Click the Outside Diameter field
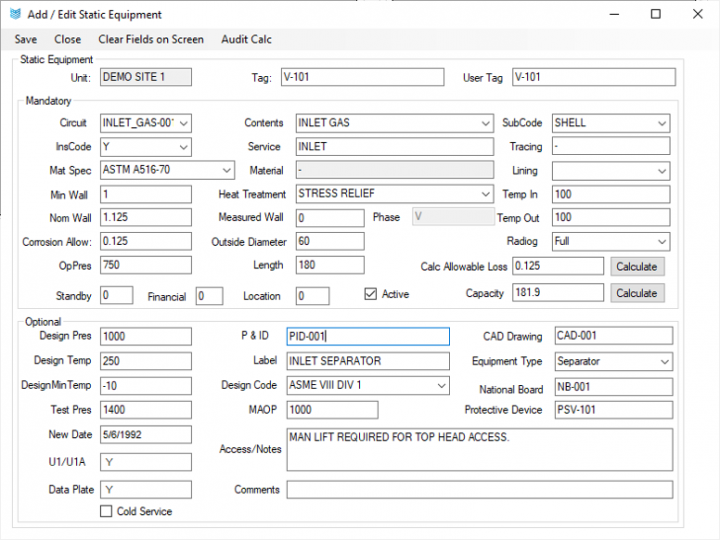The height and width of the screenshot is (540, 720). coord(330,241)
